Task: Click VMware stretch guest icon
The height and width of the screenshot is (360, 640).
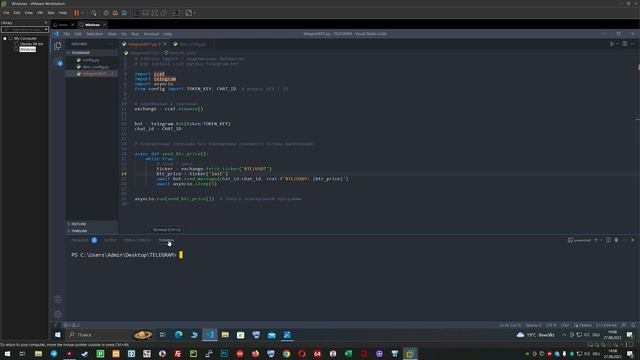Action: pos(189,13)
